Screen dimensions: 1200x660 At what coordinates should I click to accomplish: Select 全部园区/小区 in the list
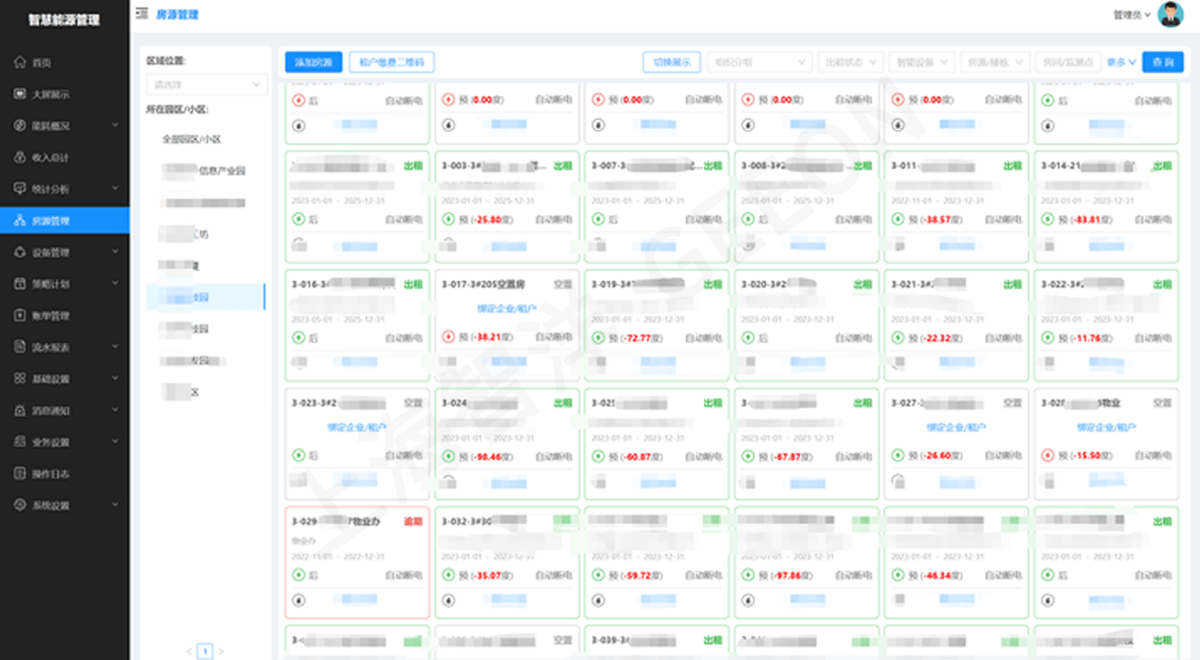point(191,139)
